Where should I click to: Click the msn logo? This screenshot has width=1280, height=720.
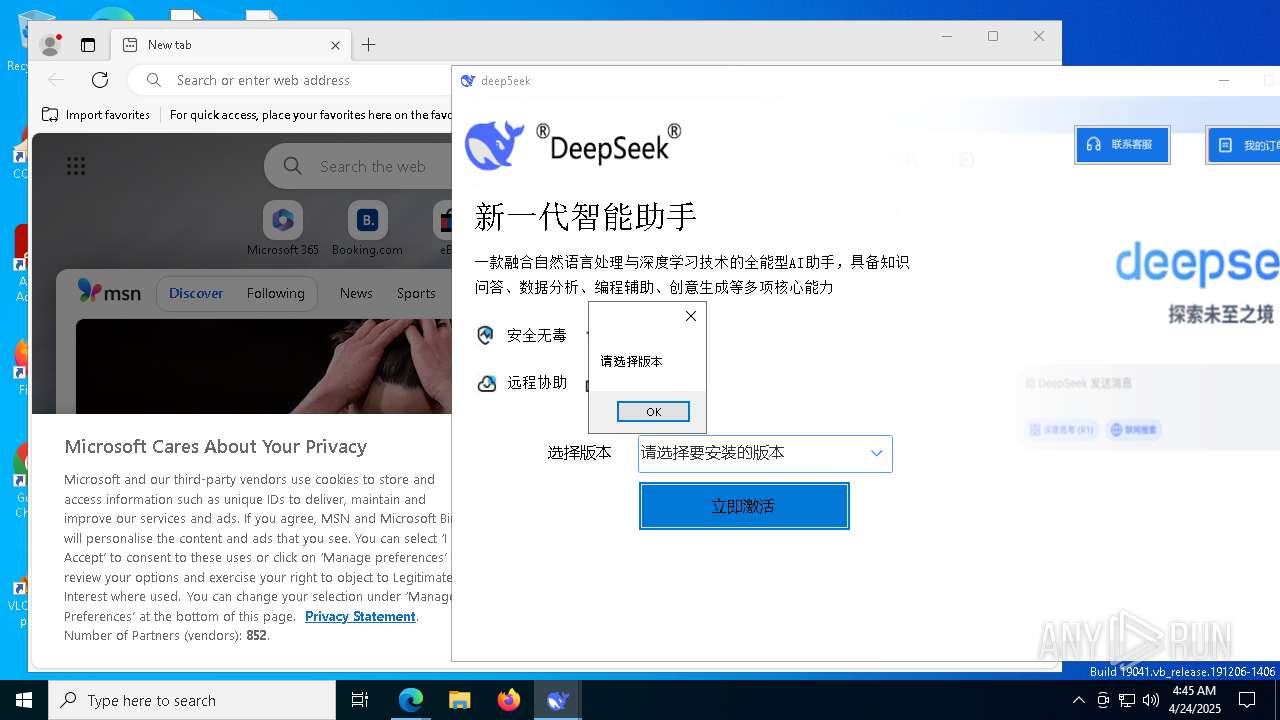coord(110,292)
